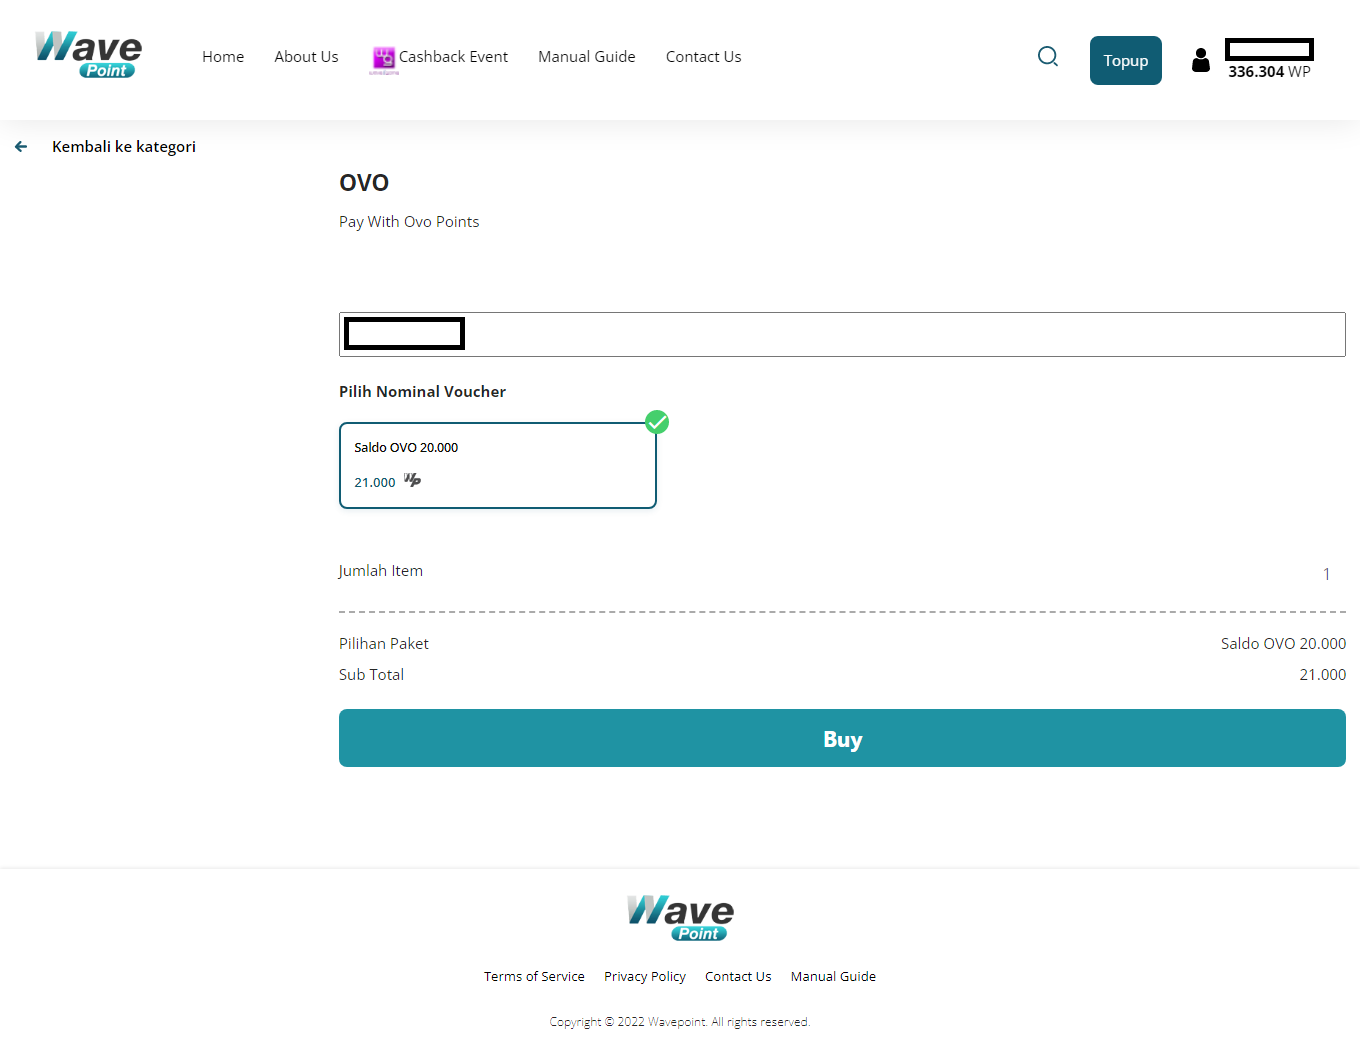This screenshot has width=1360, height=1057.
Task: Click the back arrow icon
Action: point(21,147)
